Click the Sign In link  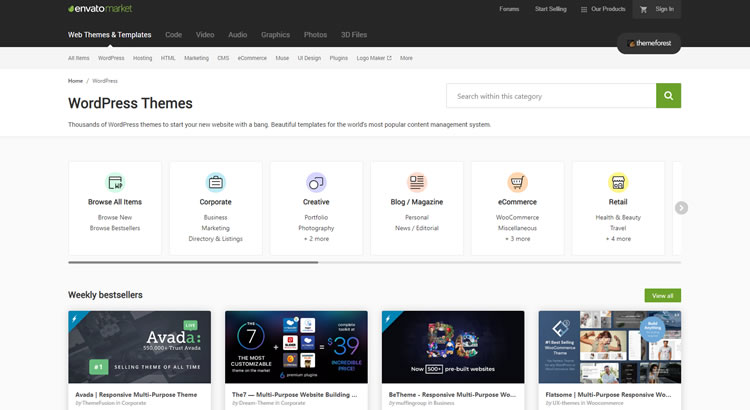[x=664, y=9]
